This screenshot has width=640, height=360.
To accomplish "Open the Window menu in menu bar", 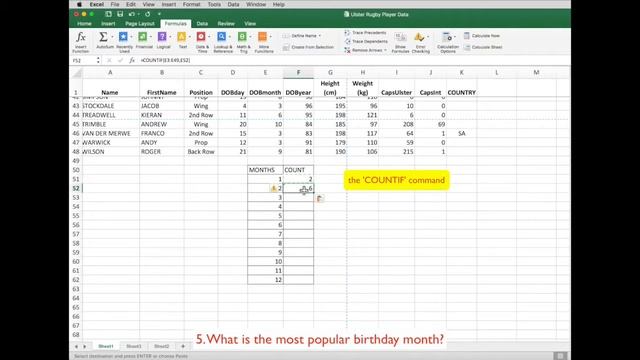I will pos(256,4).
